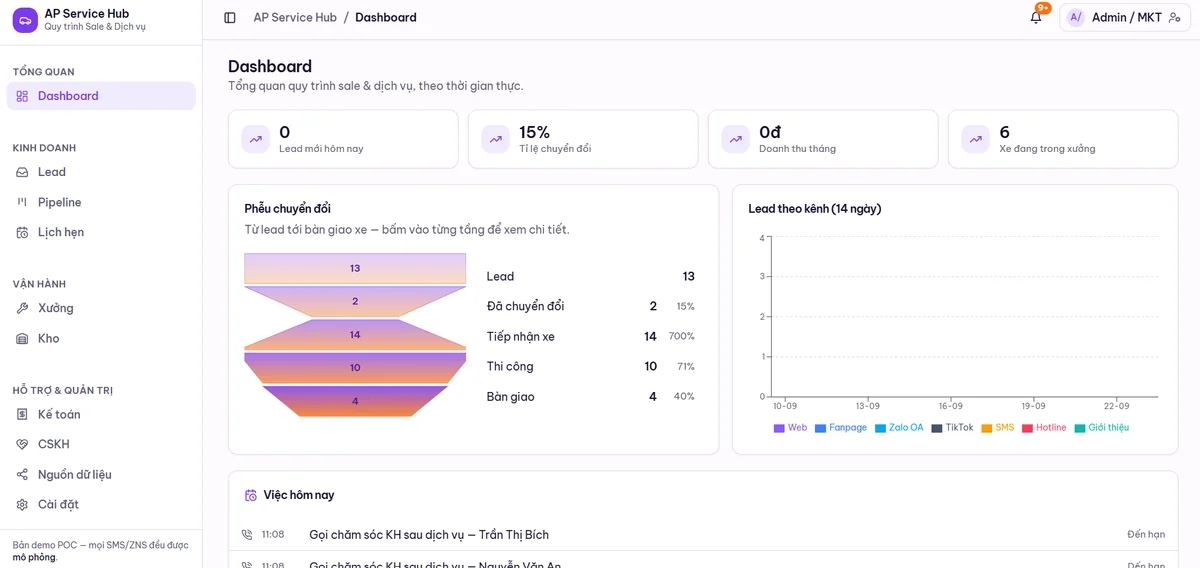The height and width of the screenshot is (568, 1200).
Task: Open the Pipeline page
Action: coord(101,202)
